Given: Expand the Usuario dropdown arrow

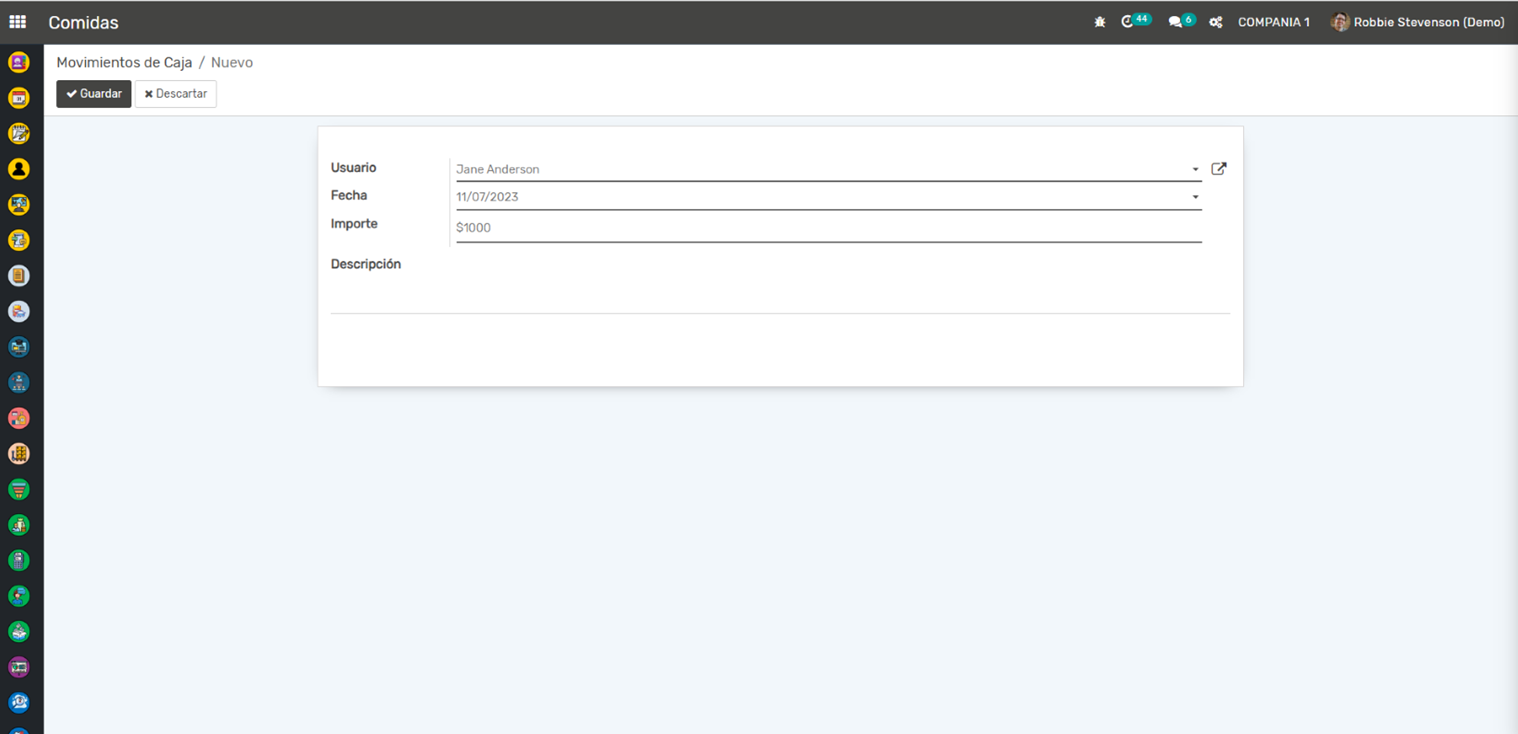Looking at the screenshot, I should 1195,170.
